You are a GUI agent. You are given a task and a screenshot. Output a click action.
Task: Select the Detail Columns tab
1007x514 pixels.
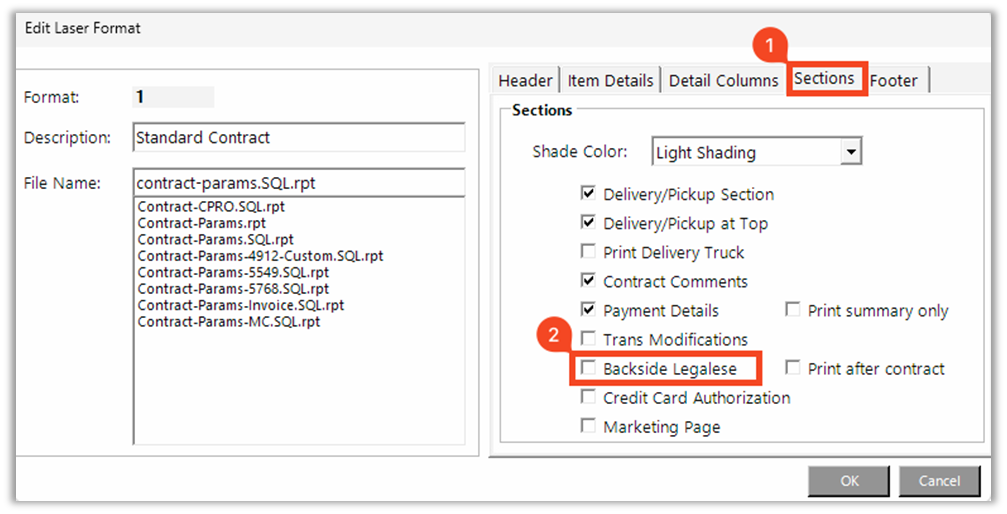point(723,81)
